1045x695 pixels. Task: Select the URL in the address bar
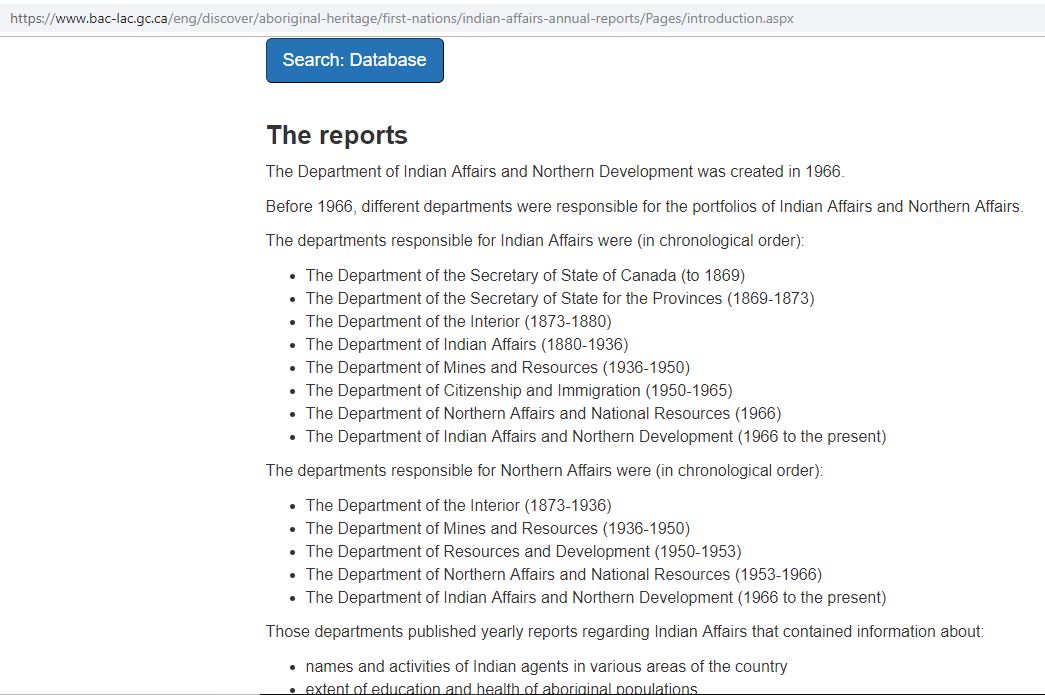(401, 19)
